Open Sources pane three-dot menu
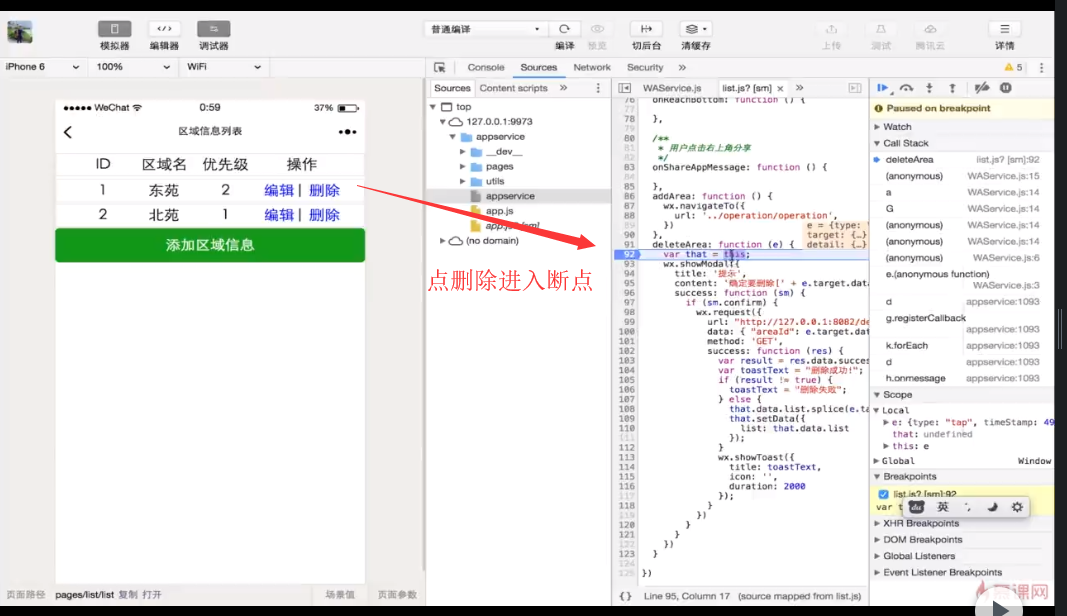The height and width of the screenshot is (616, 1067). pyautogui.click(x=598, y=88)
